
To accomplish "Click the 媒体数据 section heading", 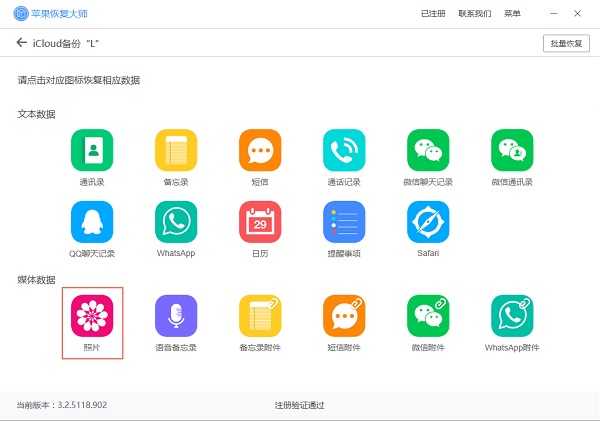I will (36, 280).
